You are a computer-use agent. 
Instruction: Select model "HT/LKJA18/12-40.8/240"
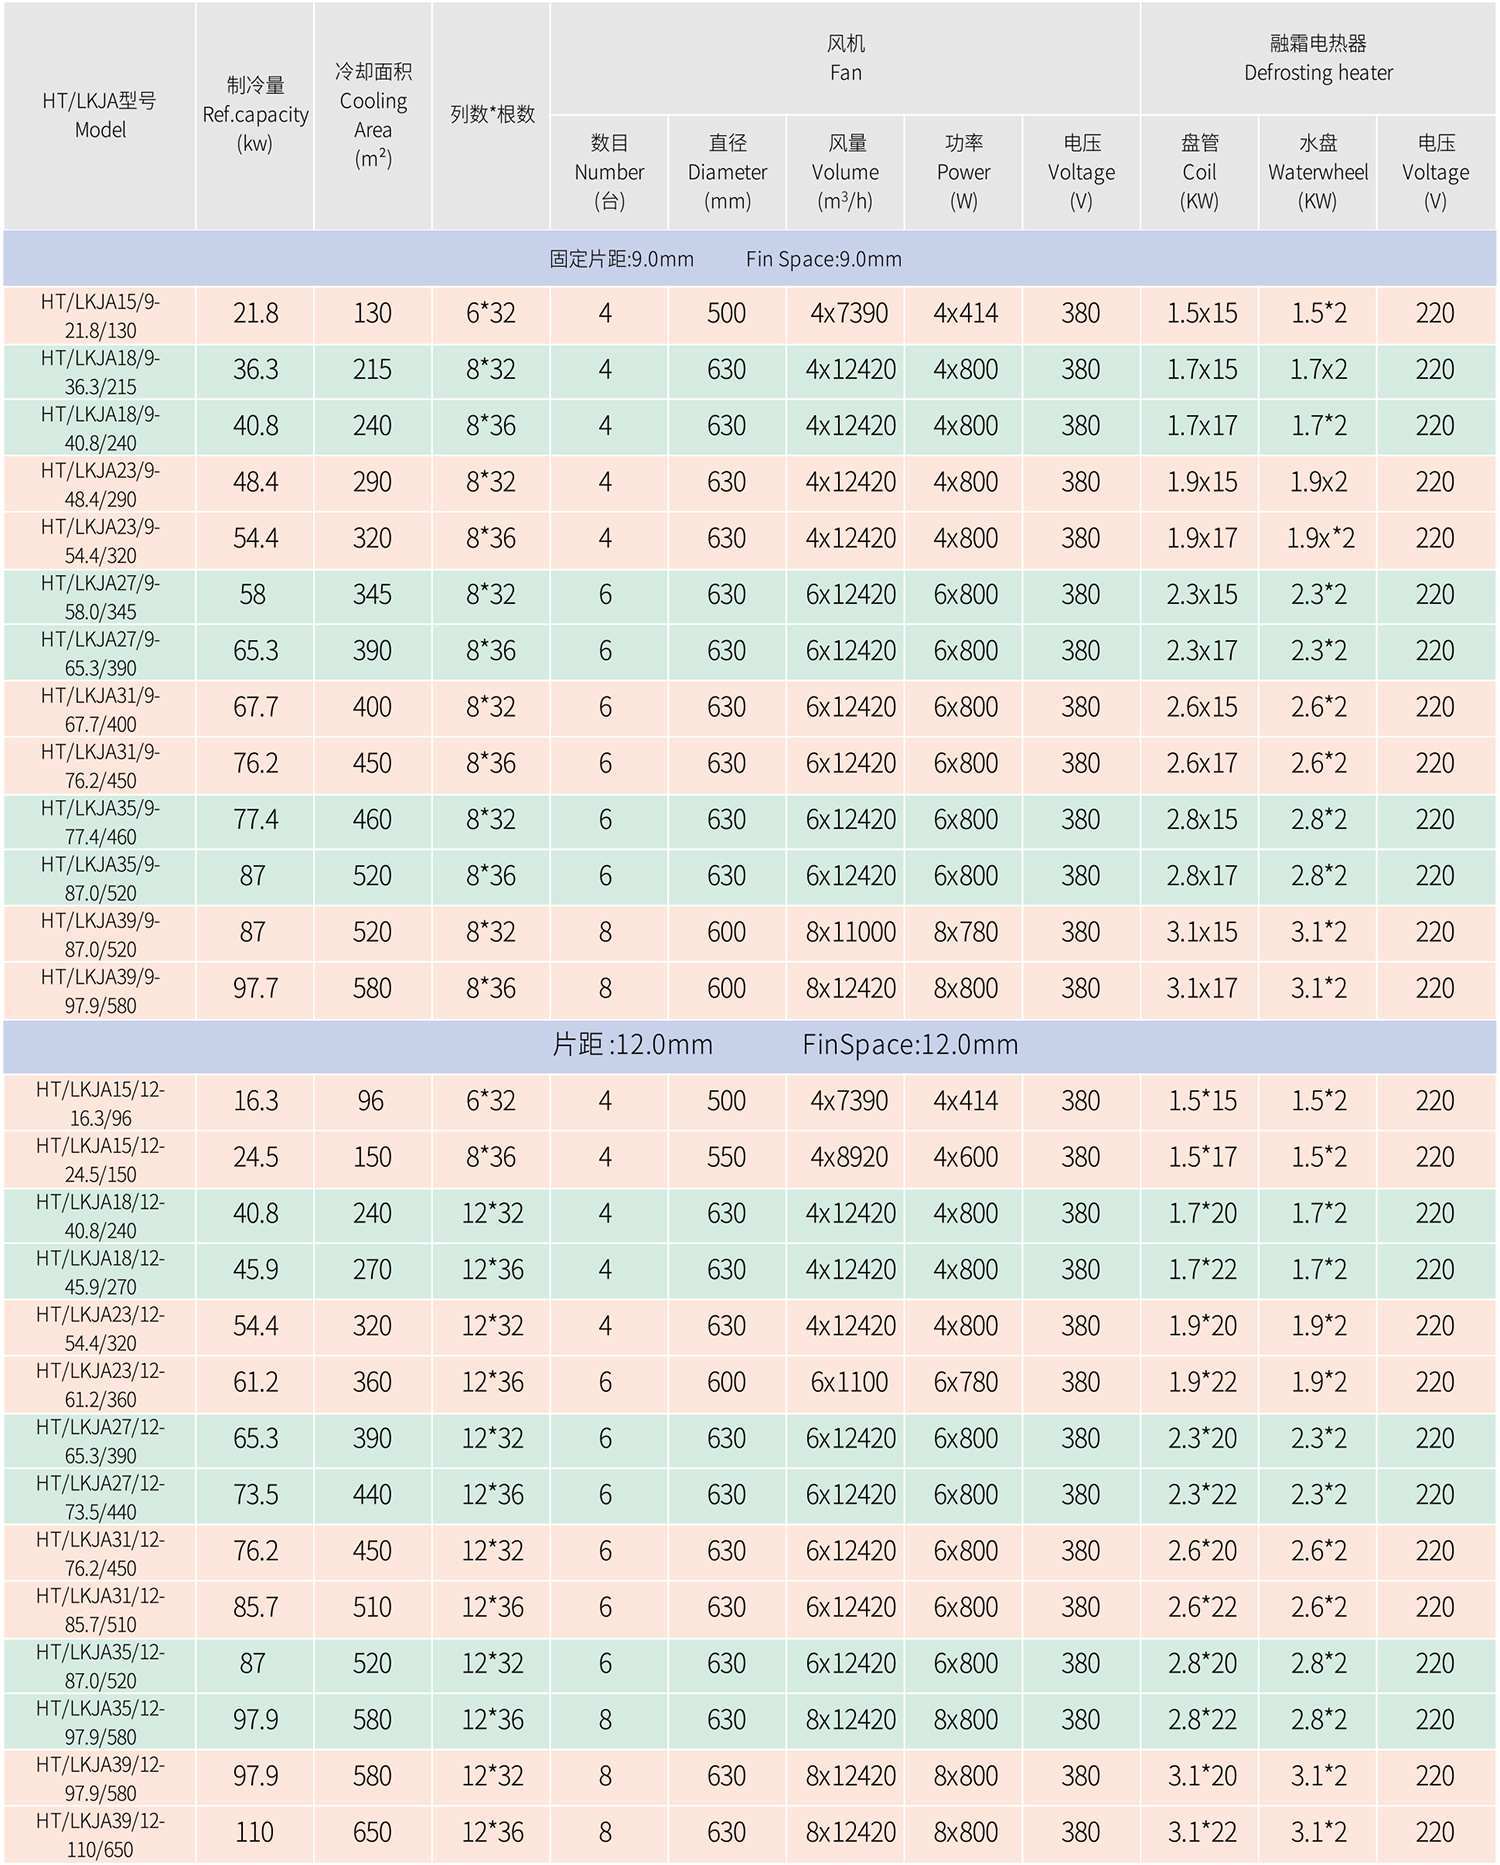click(x=100, y=1215)
